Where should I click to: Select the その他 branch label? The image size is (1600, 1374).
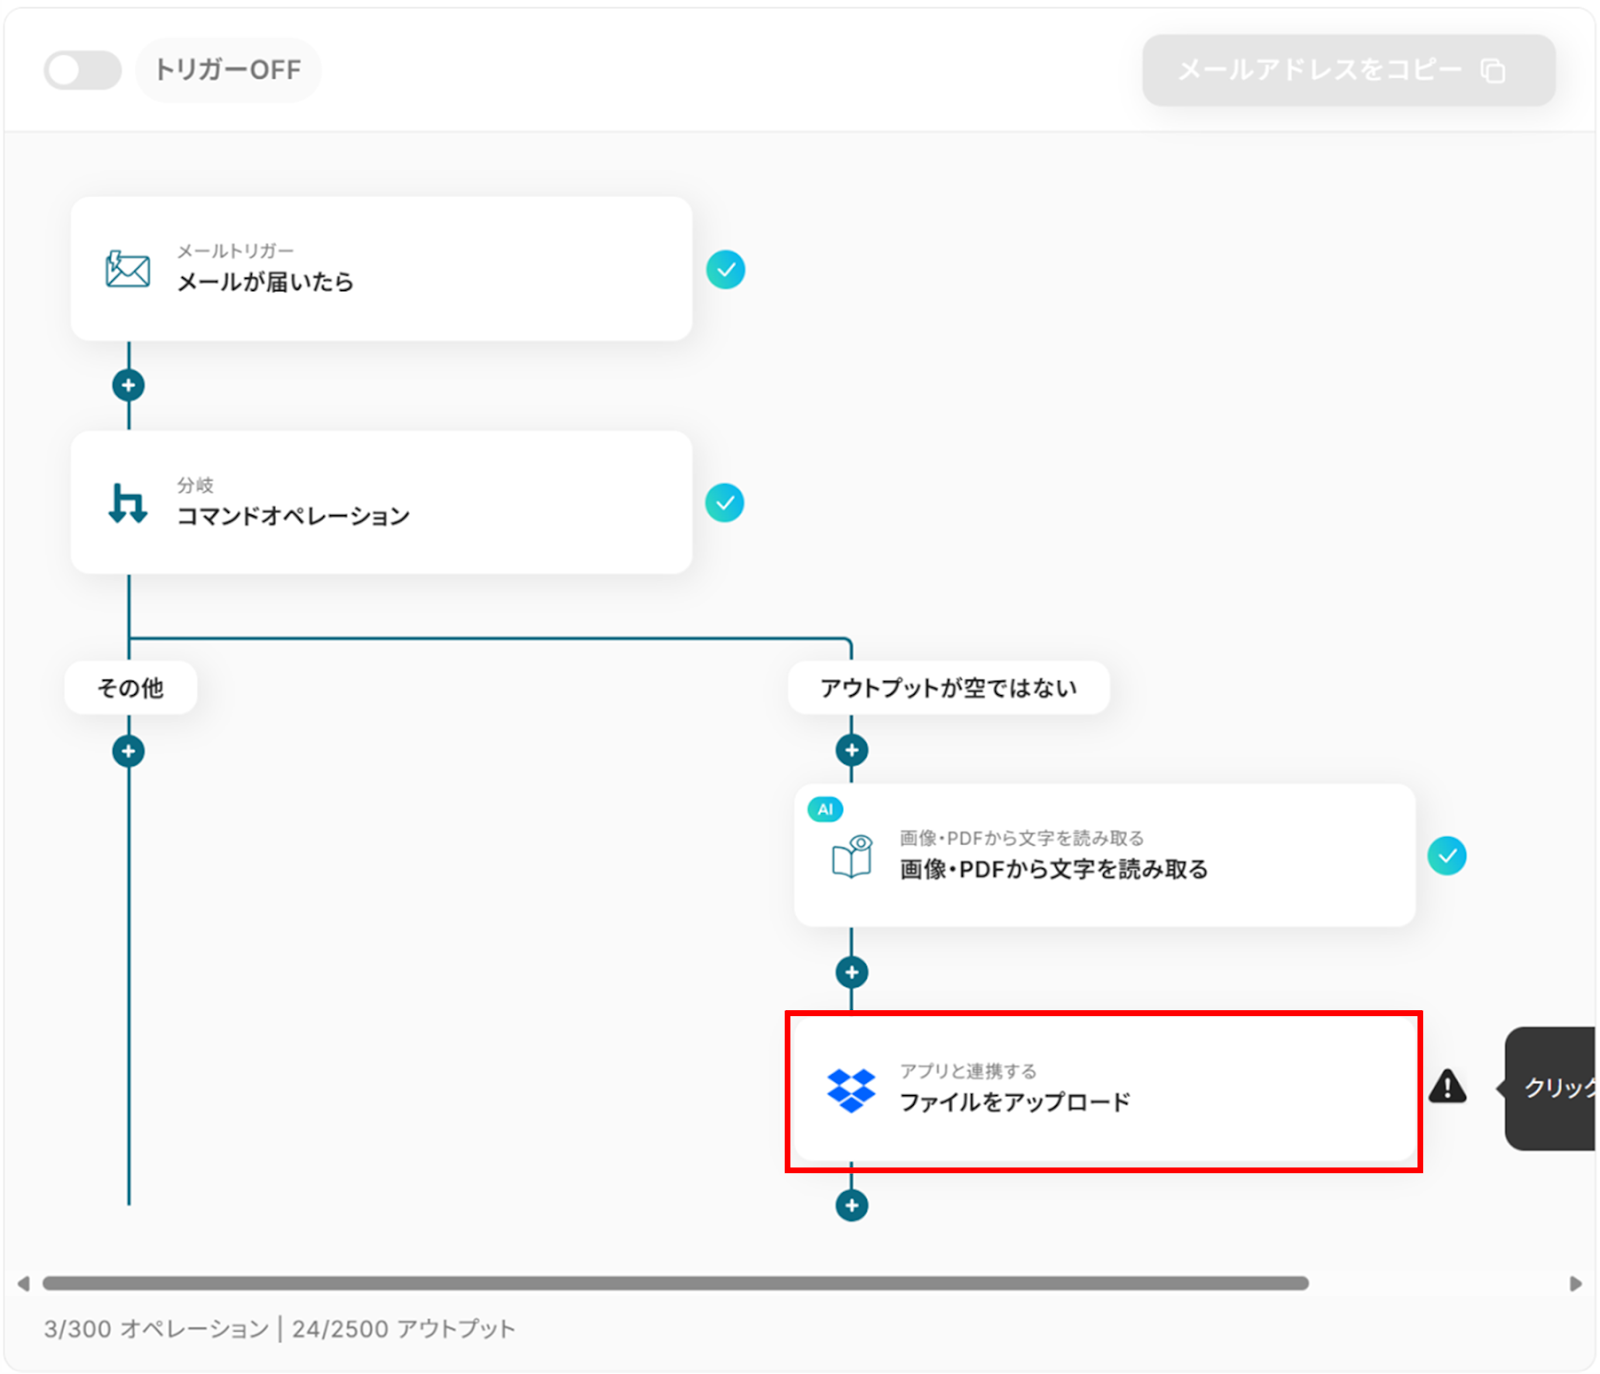pyautogui.click(x=130, y=688)
